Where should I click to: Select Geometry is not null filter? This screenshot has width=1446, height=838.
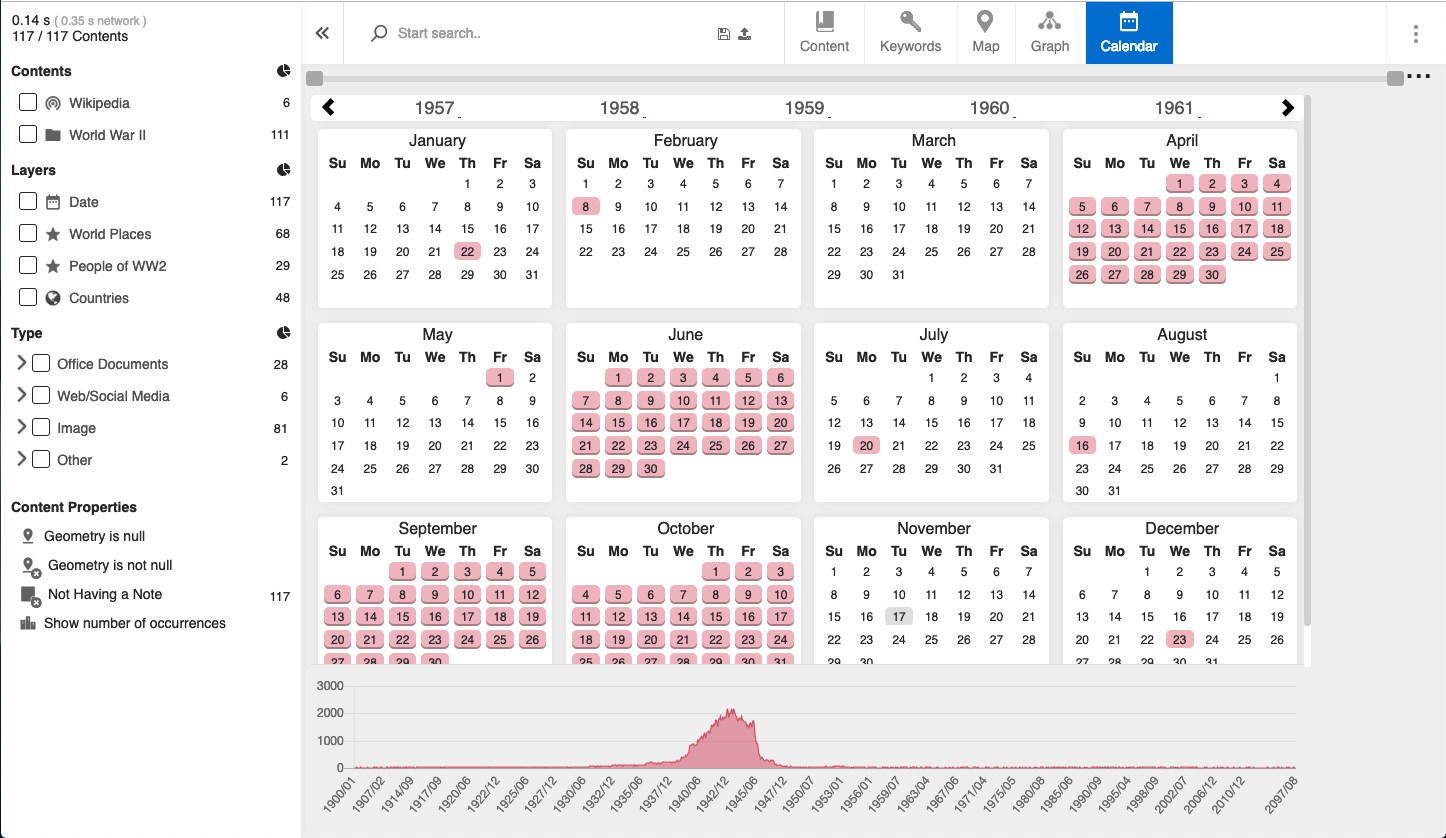pyautogui.click(x=110, y=565)
